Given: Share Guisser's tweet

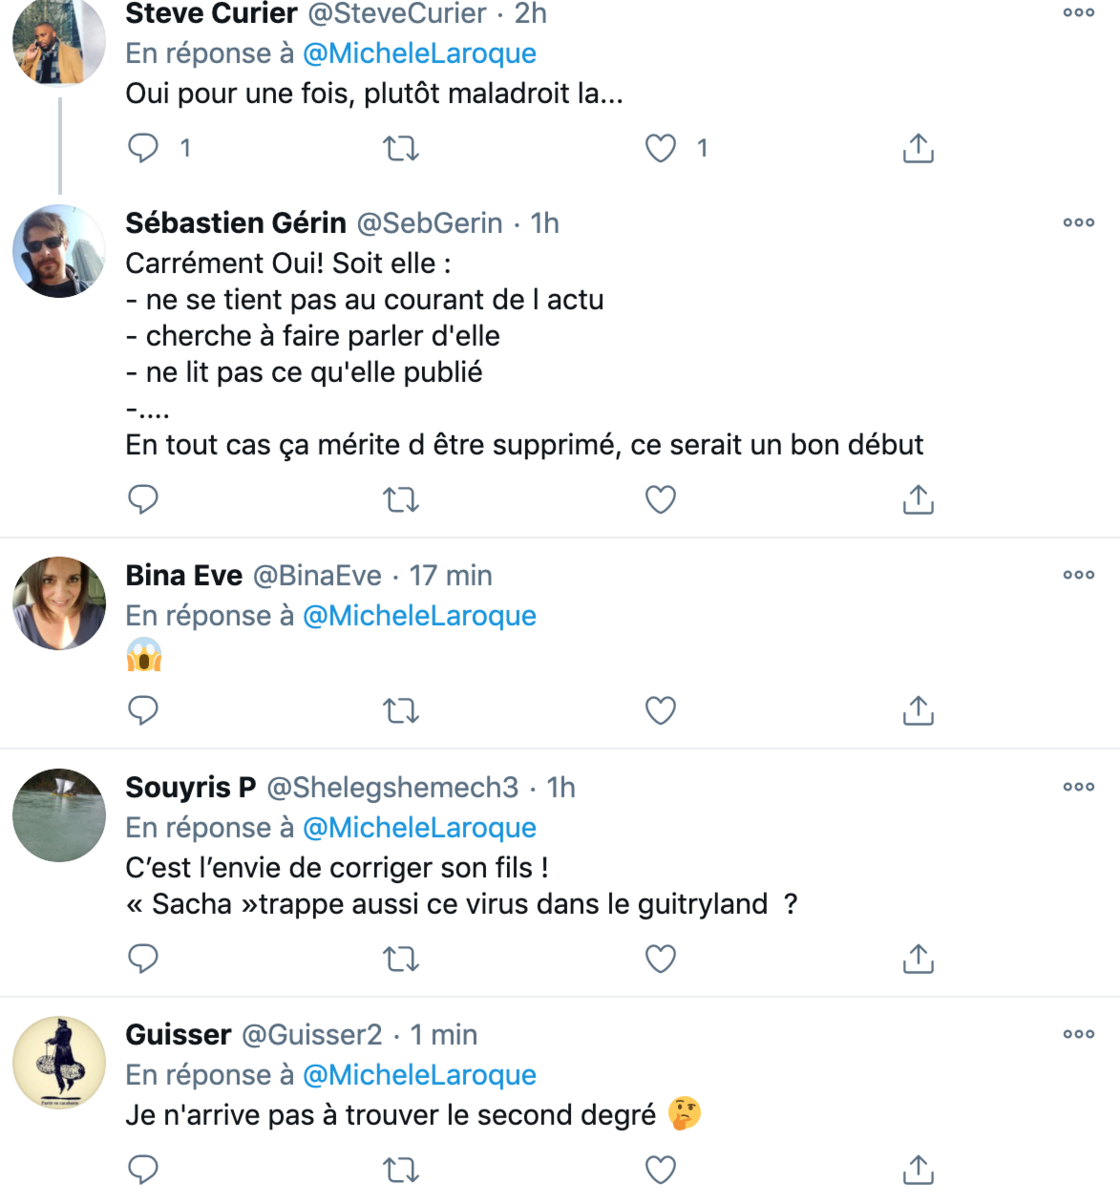Looking at the screenshot, I should (917, 1169).
